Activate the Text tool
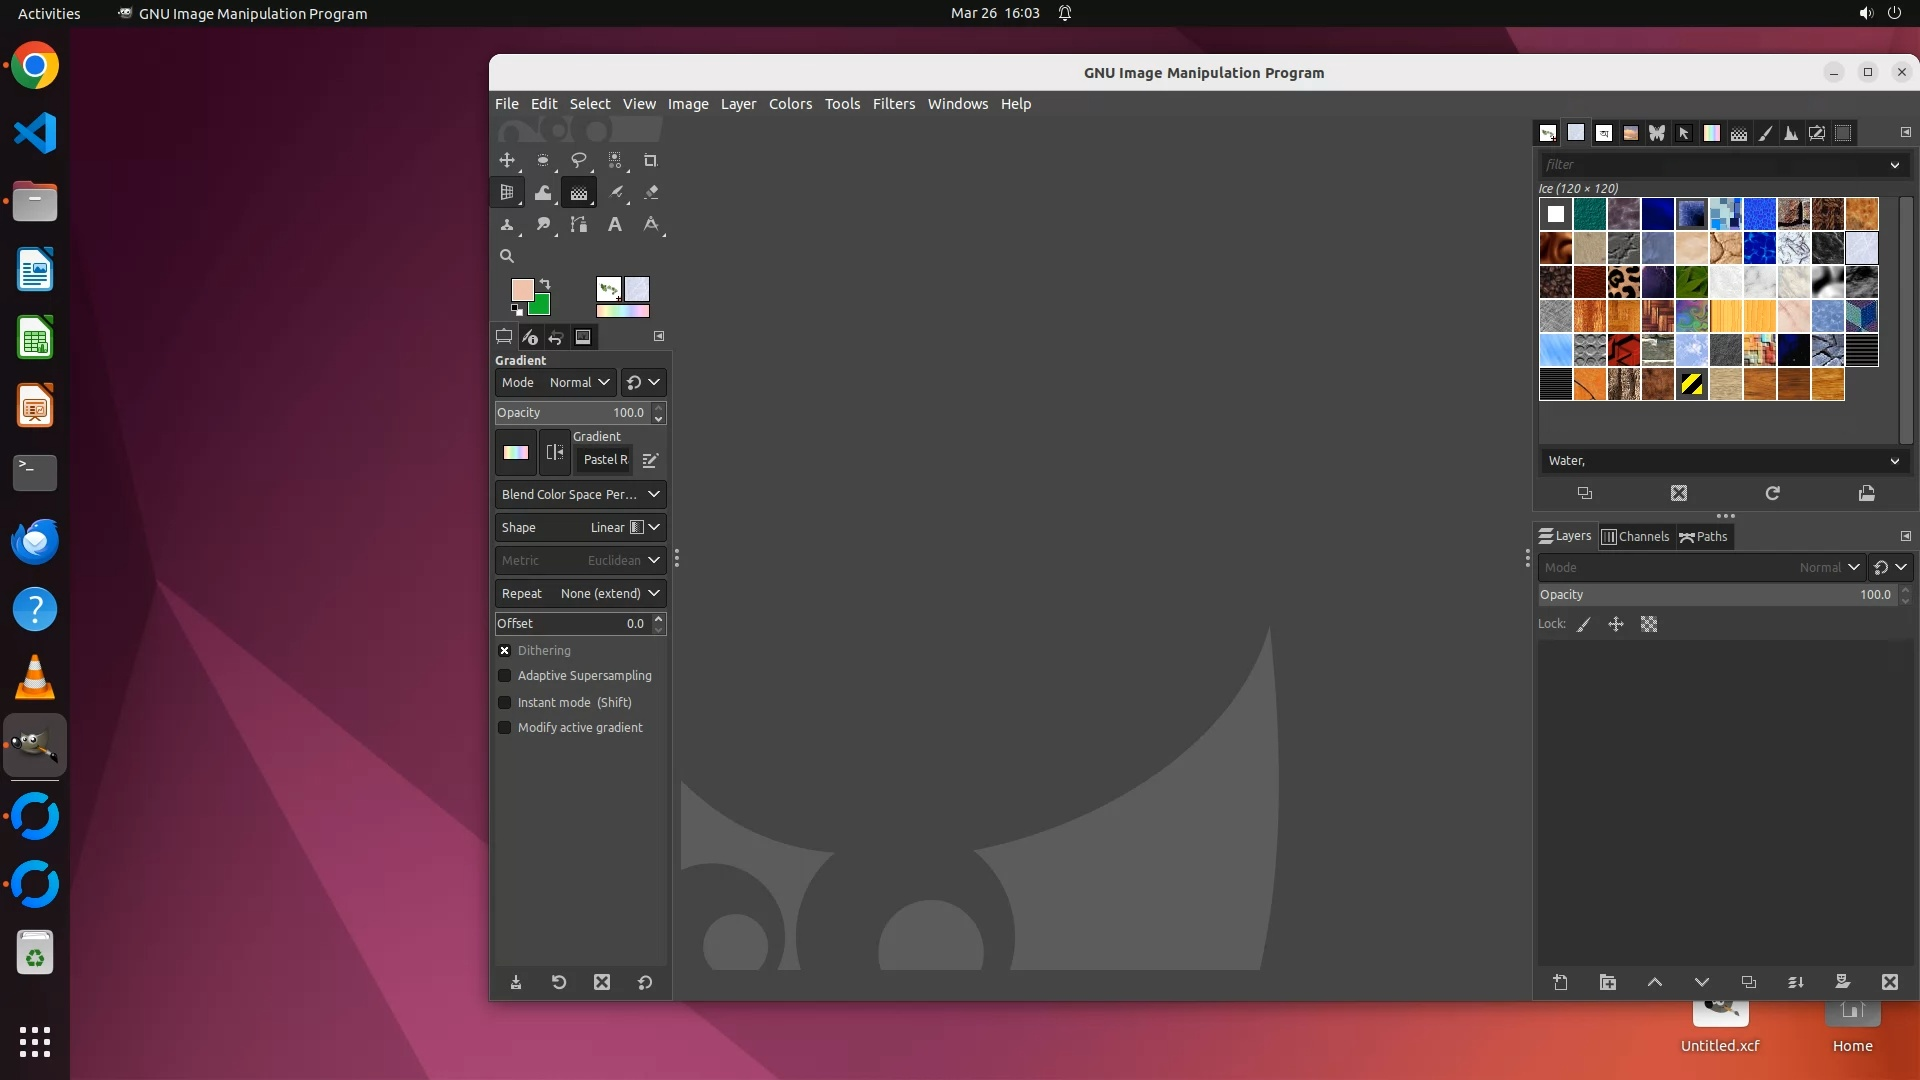Viewport: 1920px width, 1080px height. (x=615, y=225)
